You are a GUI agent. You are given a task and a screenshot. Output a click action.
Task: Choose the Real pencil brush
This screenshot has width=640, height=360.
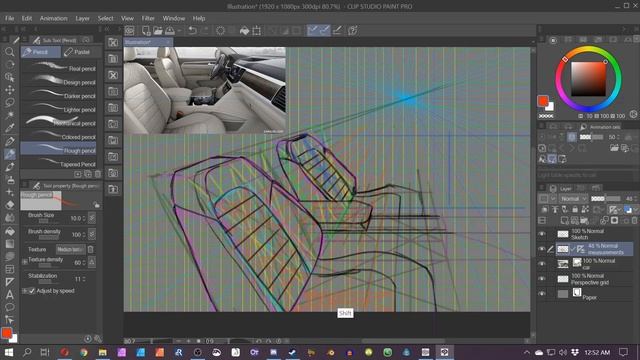click(58, 68)
